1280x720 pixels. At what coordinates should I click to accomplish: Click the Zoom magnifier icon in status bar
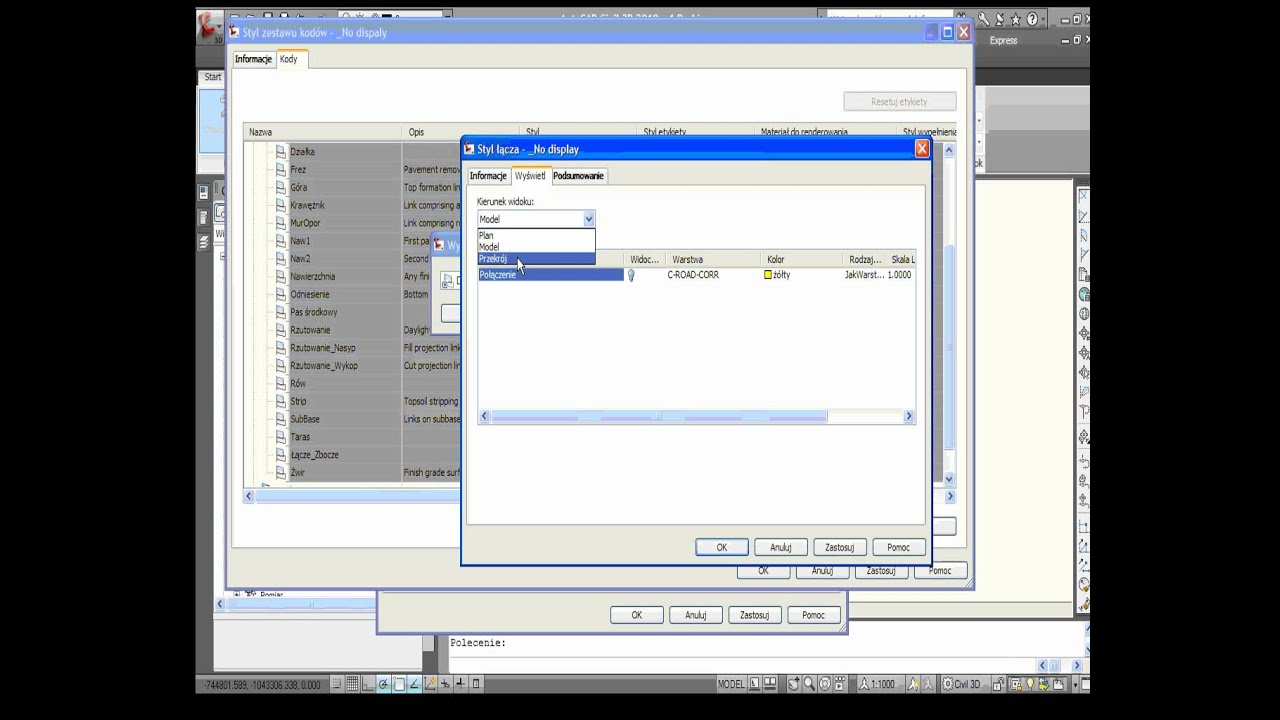[809, 684]
